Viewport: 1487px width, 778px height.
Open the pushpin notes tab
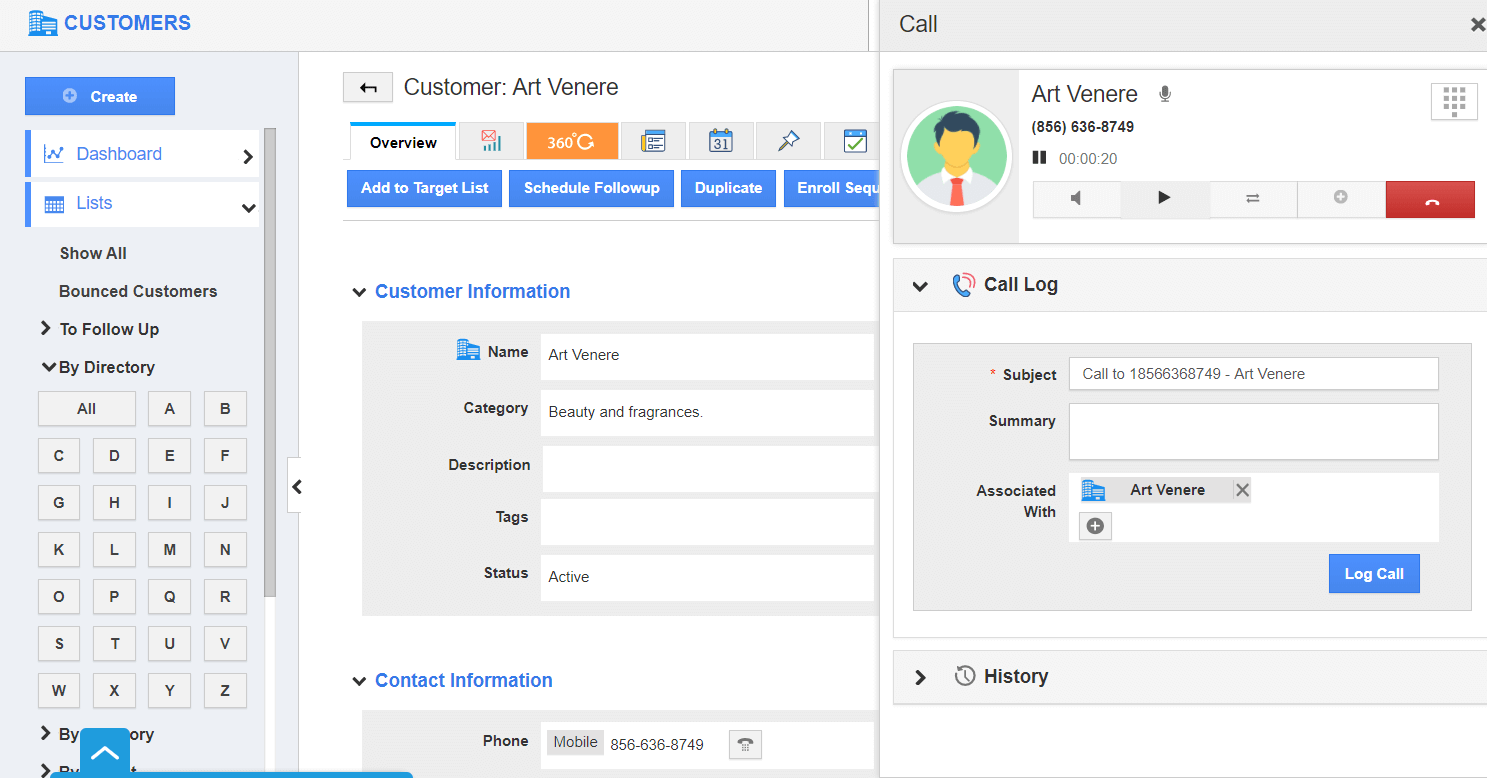tap(788, 142)
